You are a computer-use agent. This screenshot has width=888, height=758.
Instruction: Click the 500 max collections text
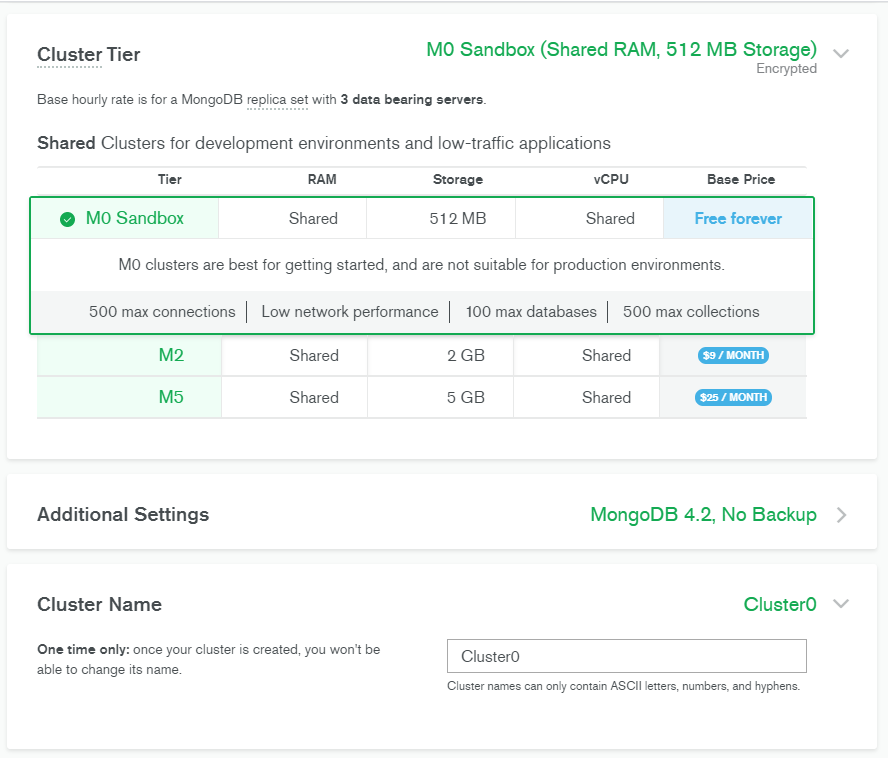pyautogui.click(x=691, y=312)
